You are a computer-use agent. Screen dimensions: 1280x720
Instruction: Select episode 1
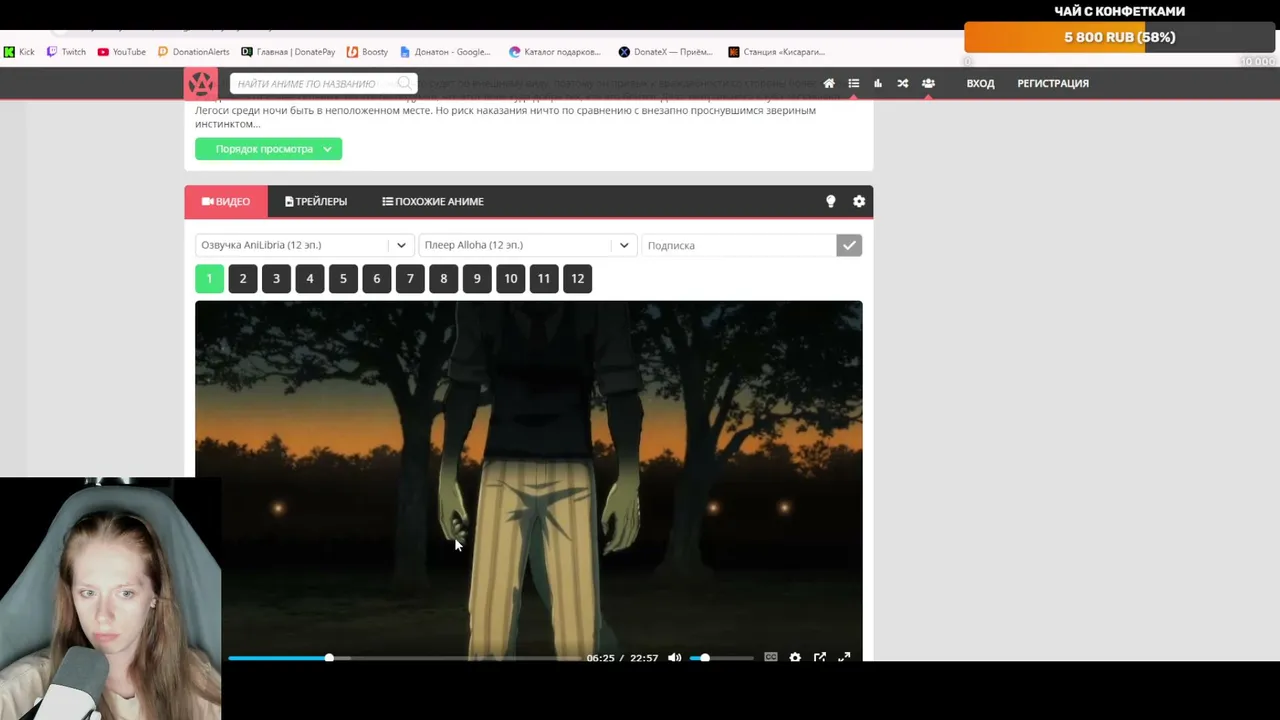(x=209, y=278)
